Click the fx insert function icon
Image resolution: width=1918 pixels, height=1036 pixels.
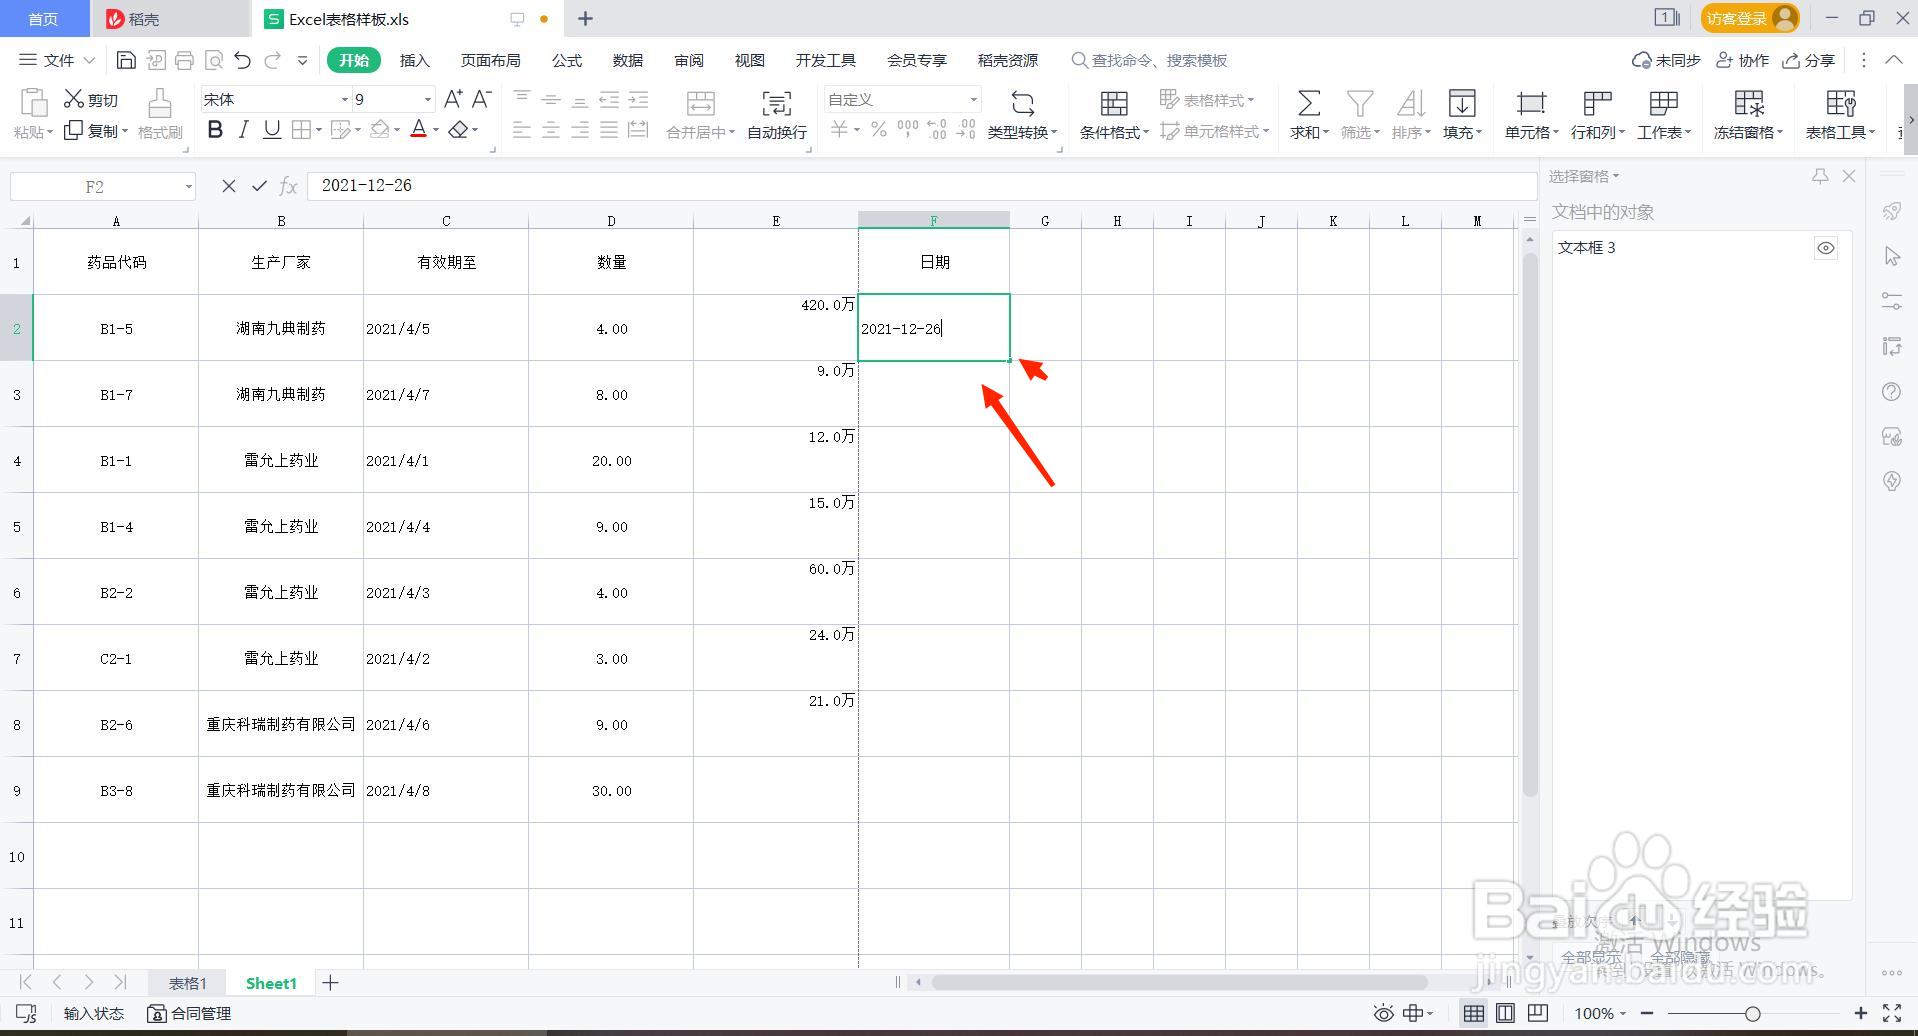(289, 186)
